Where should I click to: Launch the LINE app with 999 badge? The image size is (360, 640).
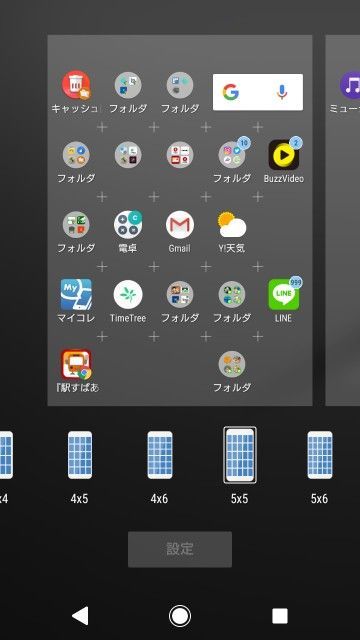coord(284,294)
